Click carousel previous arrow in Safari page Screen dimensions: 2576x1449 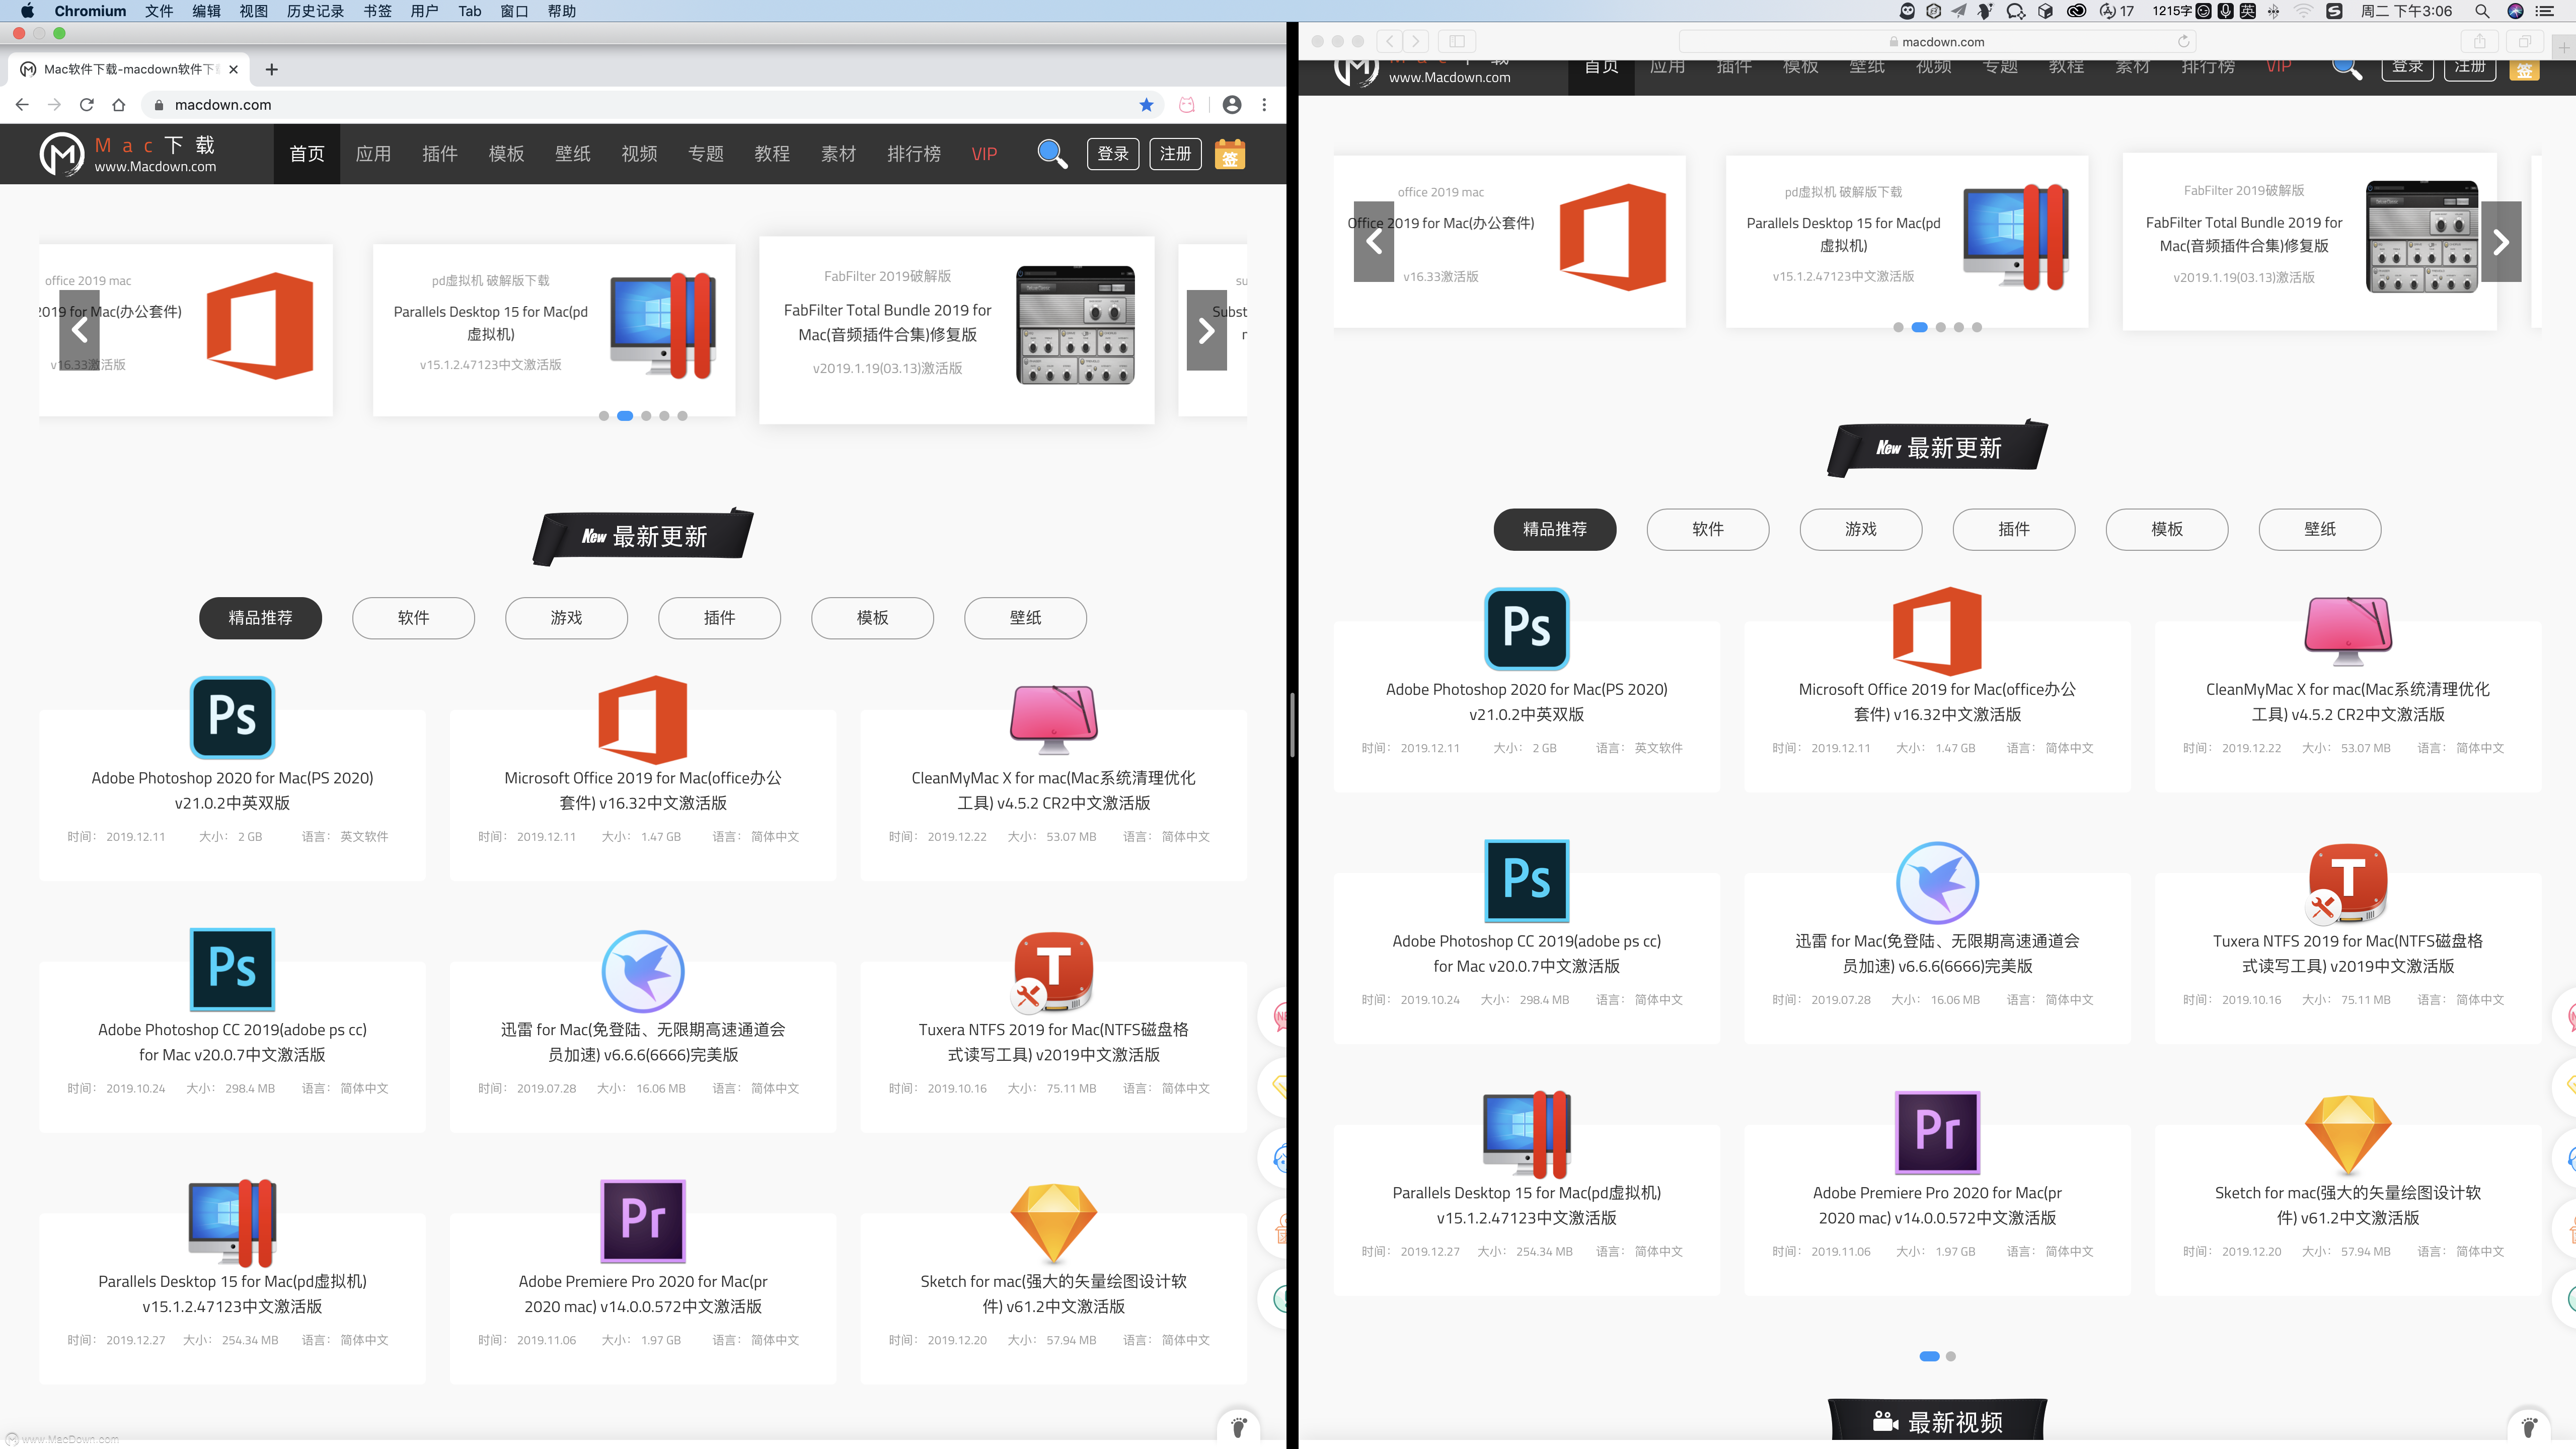pos(1374,241)
